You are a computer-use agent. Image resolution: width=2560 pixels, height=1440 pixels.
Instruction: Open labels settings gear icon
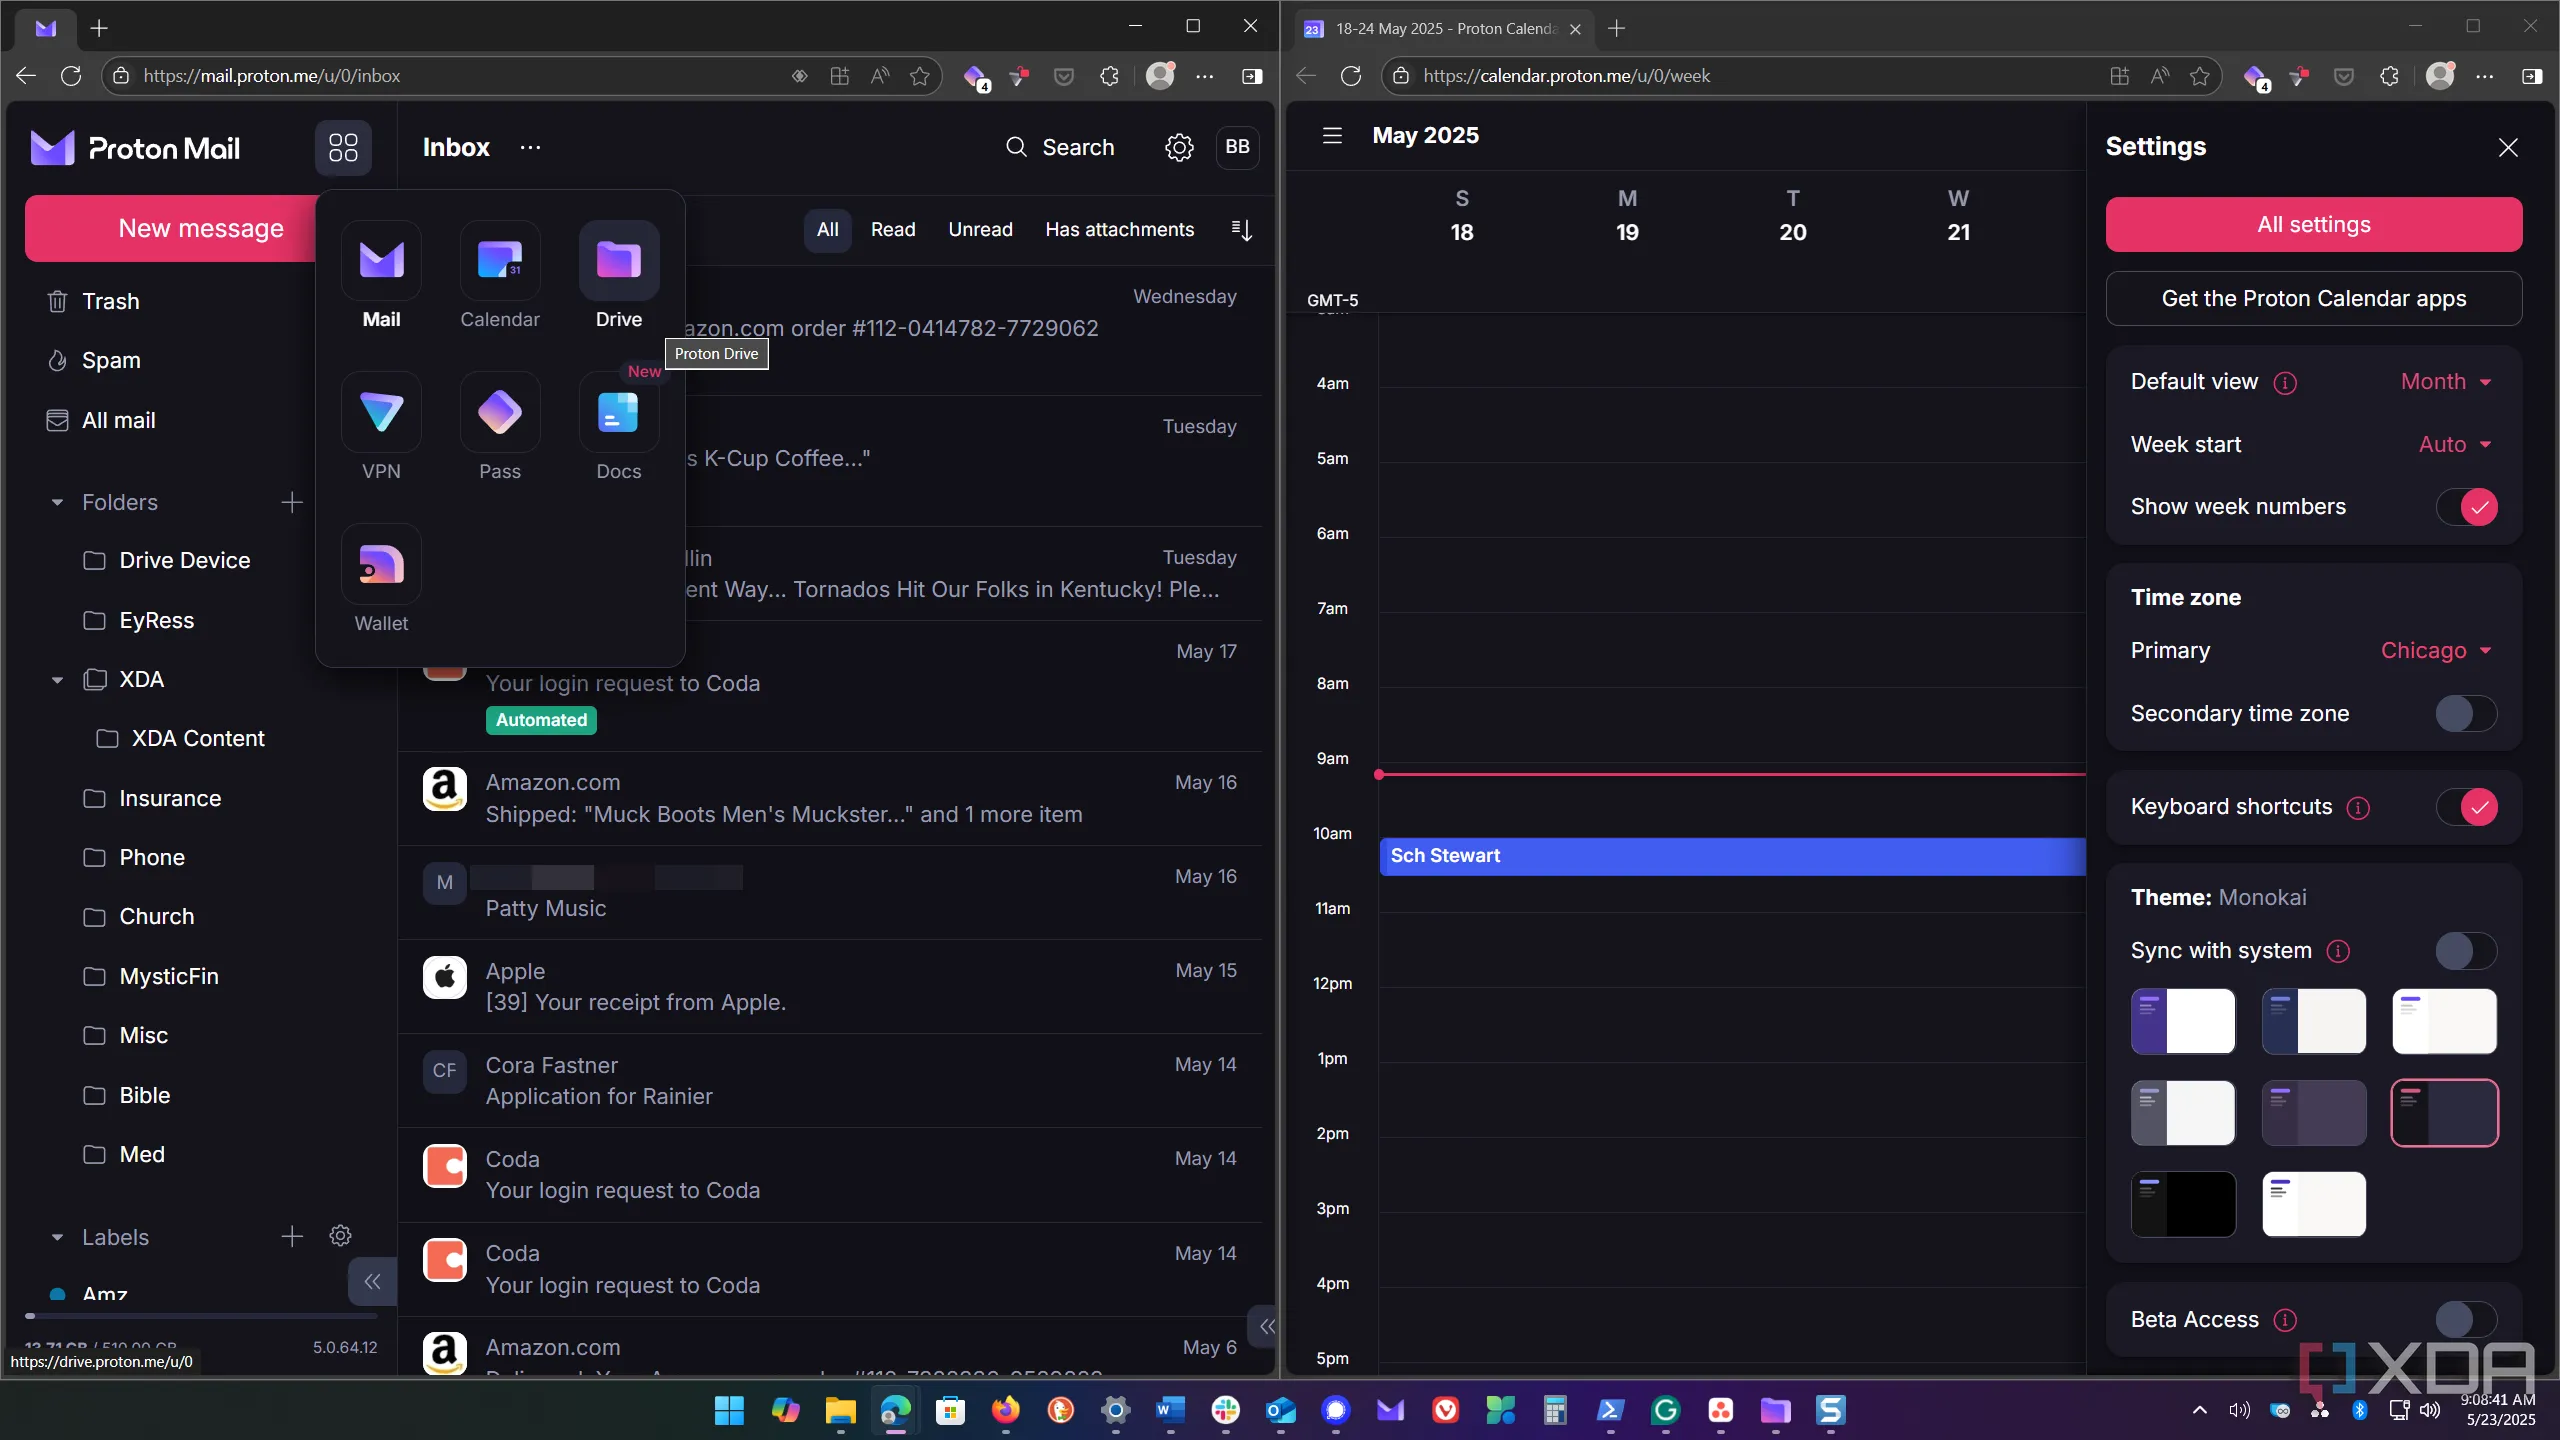[340, 1236]
